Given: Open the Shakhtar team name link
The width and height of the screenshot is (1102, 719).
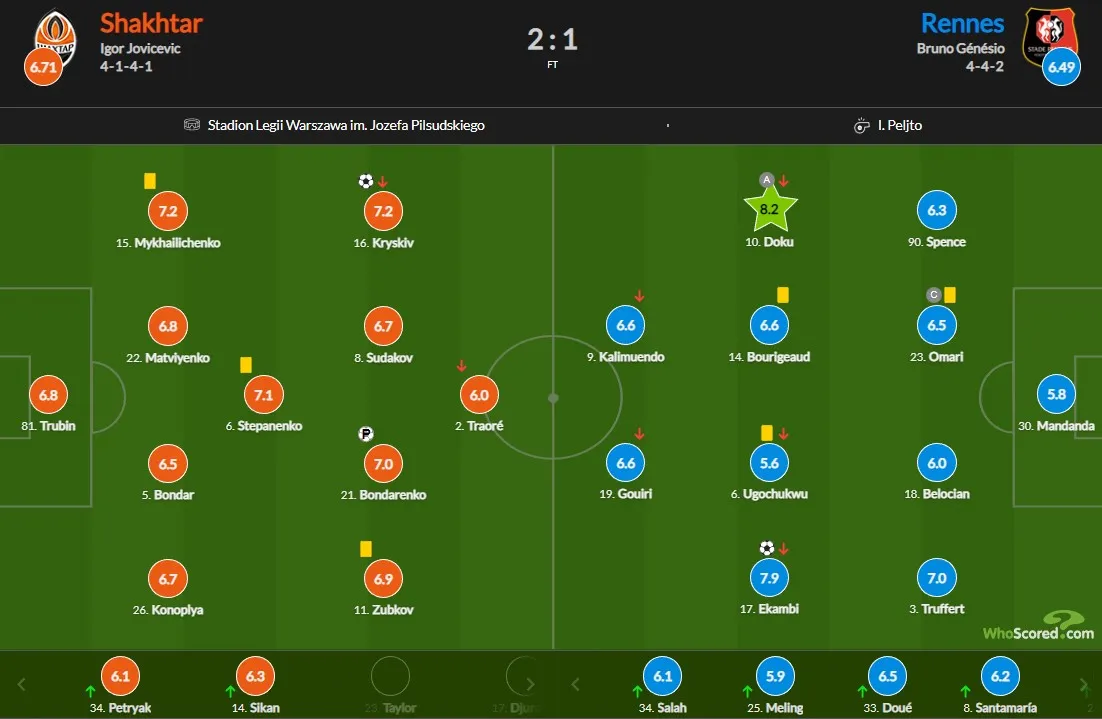Looking at the screenshot, I should (151, 23).
